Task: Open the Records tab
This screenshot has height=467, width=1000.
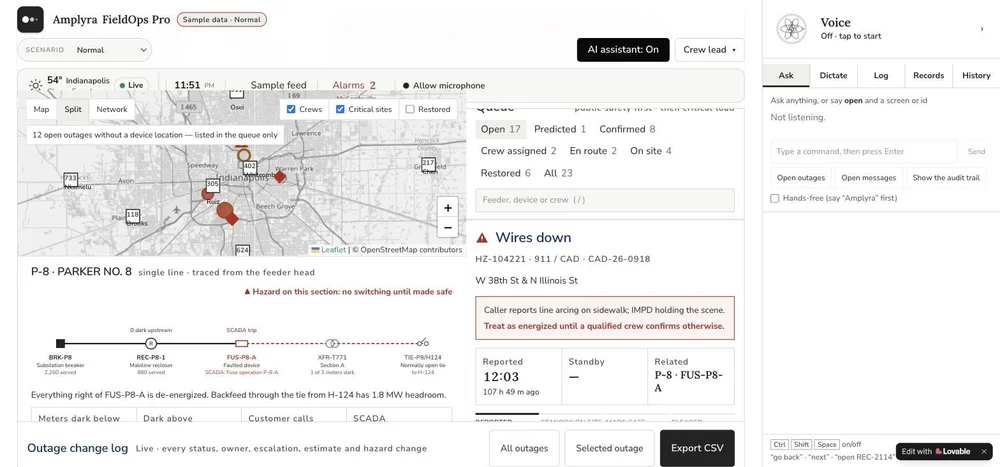Action: [x=929, y=75]
